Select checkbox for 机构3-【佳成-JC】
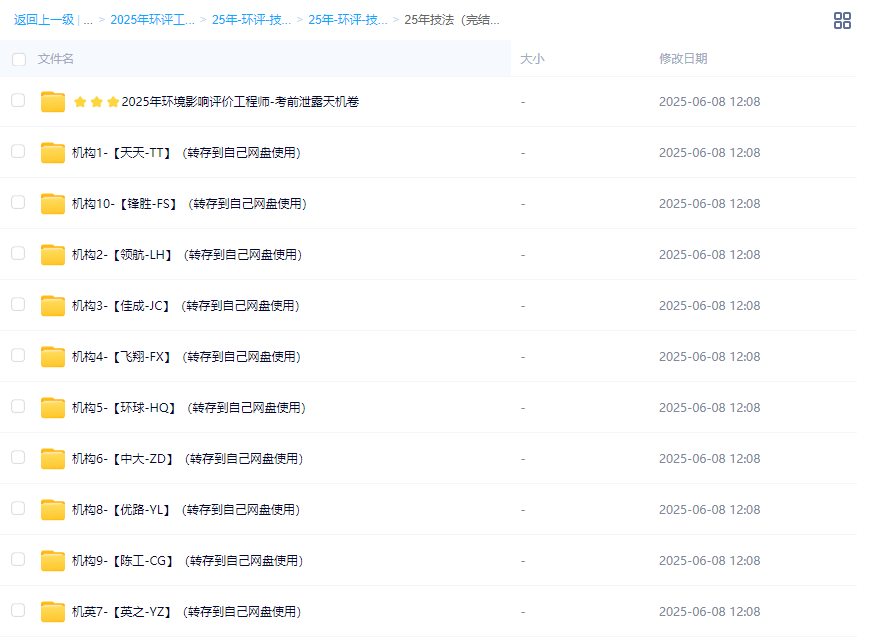Screen dimensions: 872x637 [18, 304]
